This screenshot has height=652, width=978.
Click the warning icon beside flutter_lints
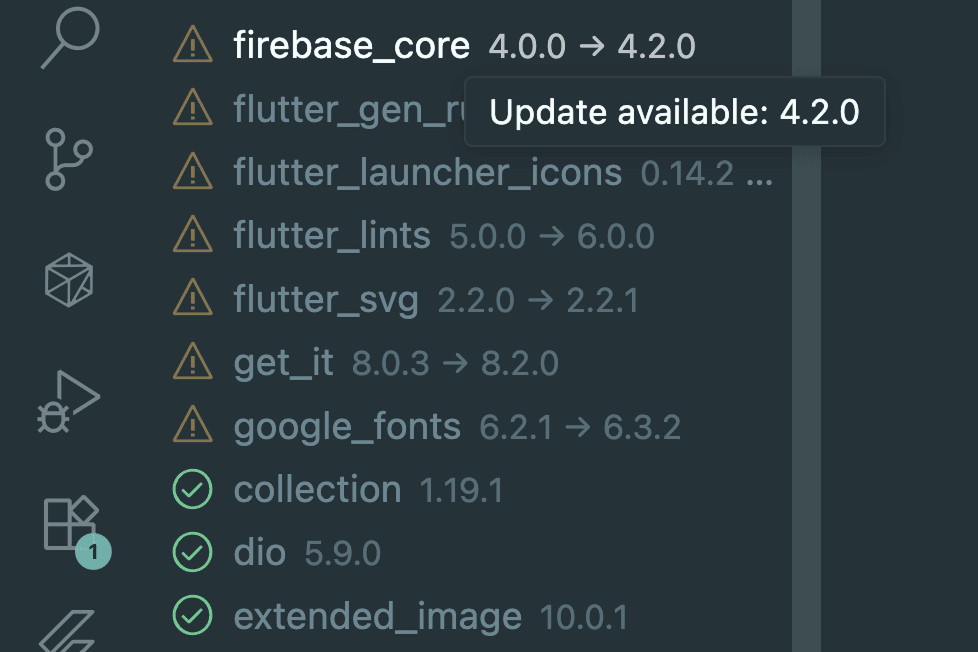pos(192,236)
